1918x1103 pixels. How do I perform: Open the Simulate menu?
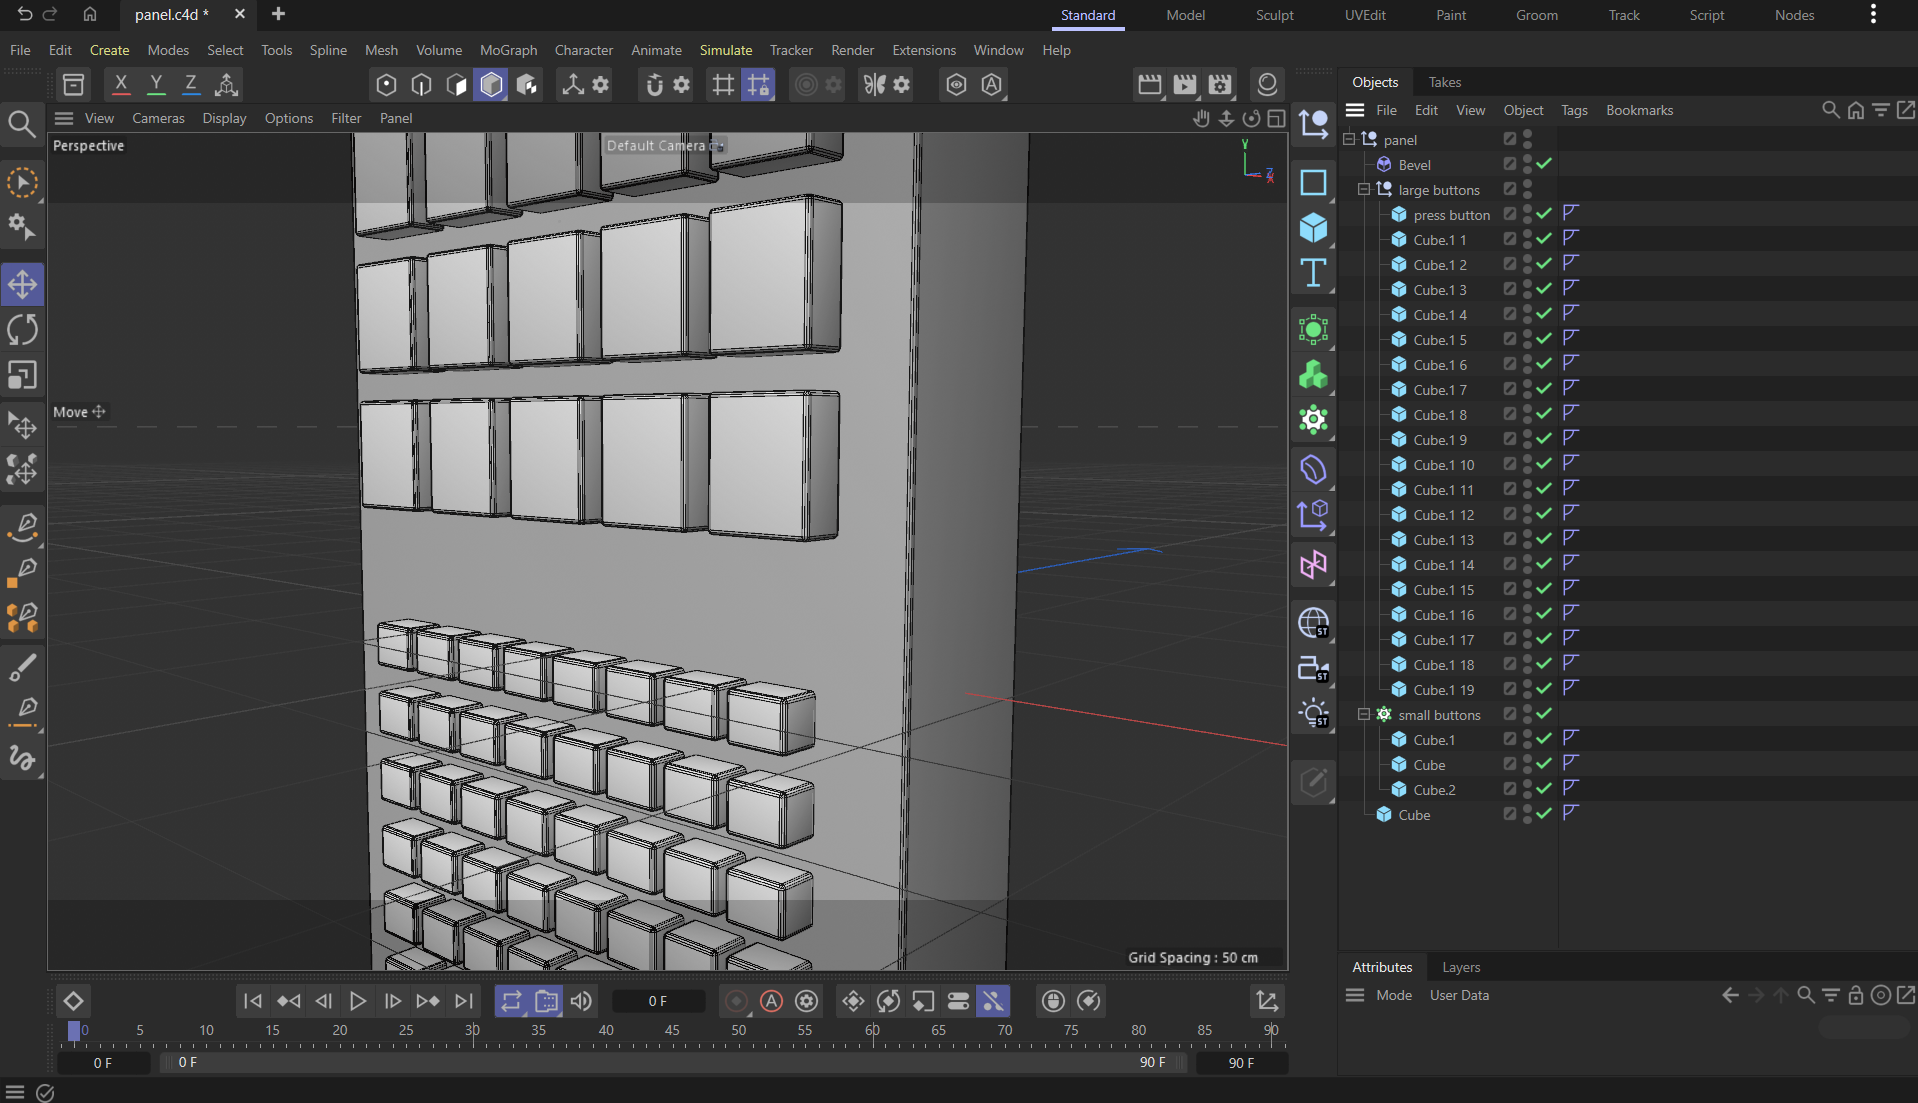coord(726,50)
